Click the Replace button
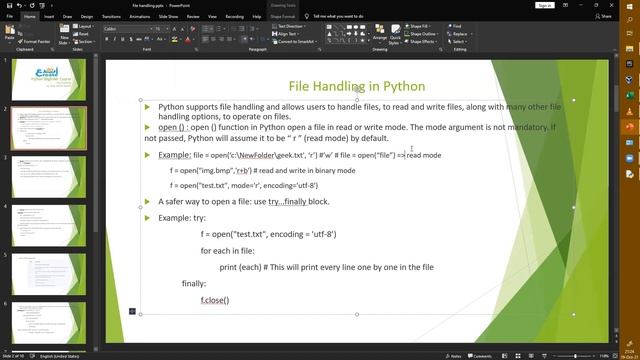 pyautogui.click(x=460, y=34)
